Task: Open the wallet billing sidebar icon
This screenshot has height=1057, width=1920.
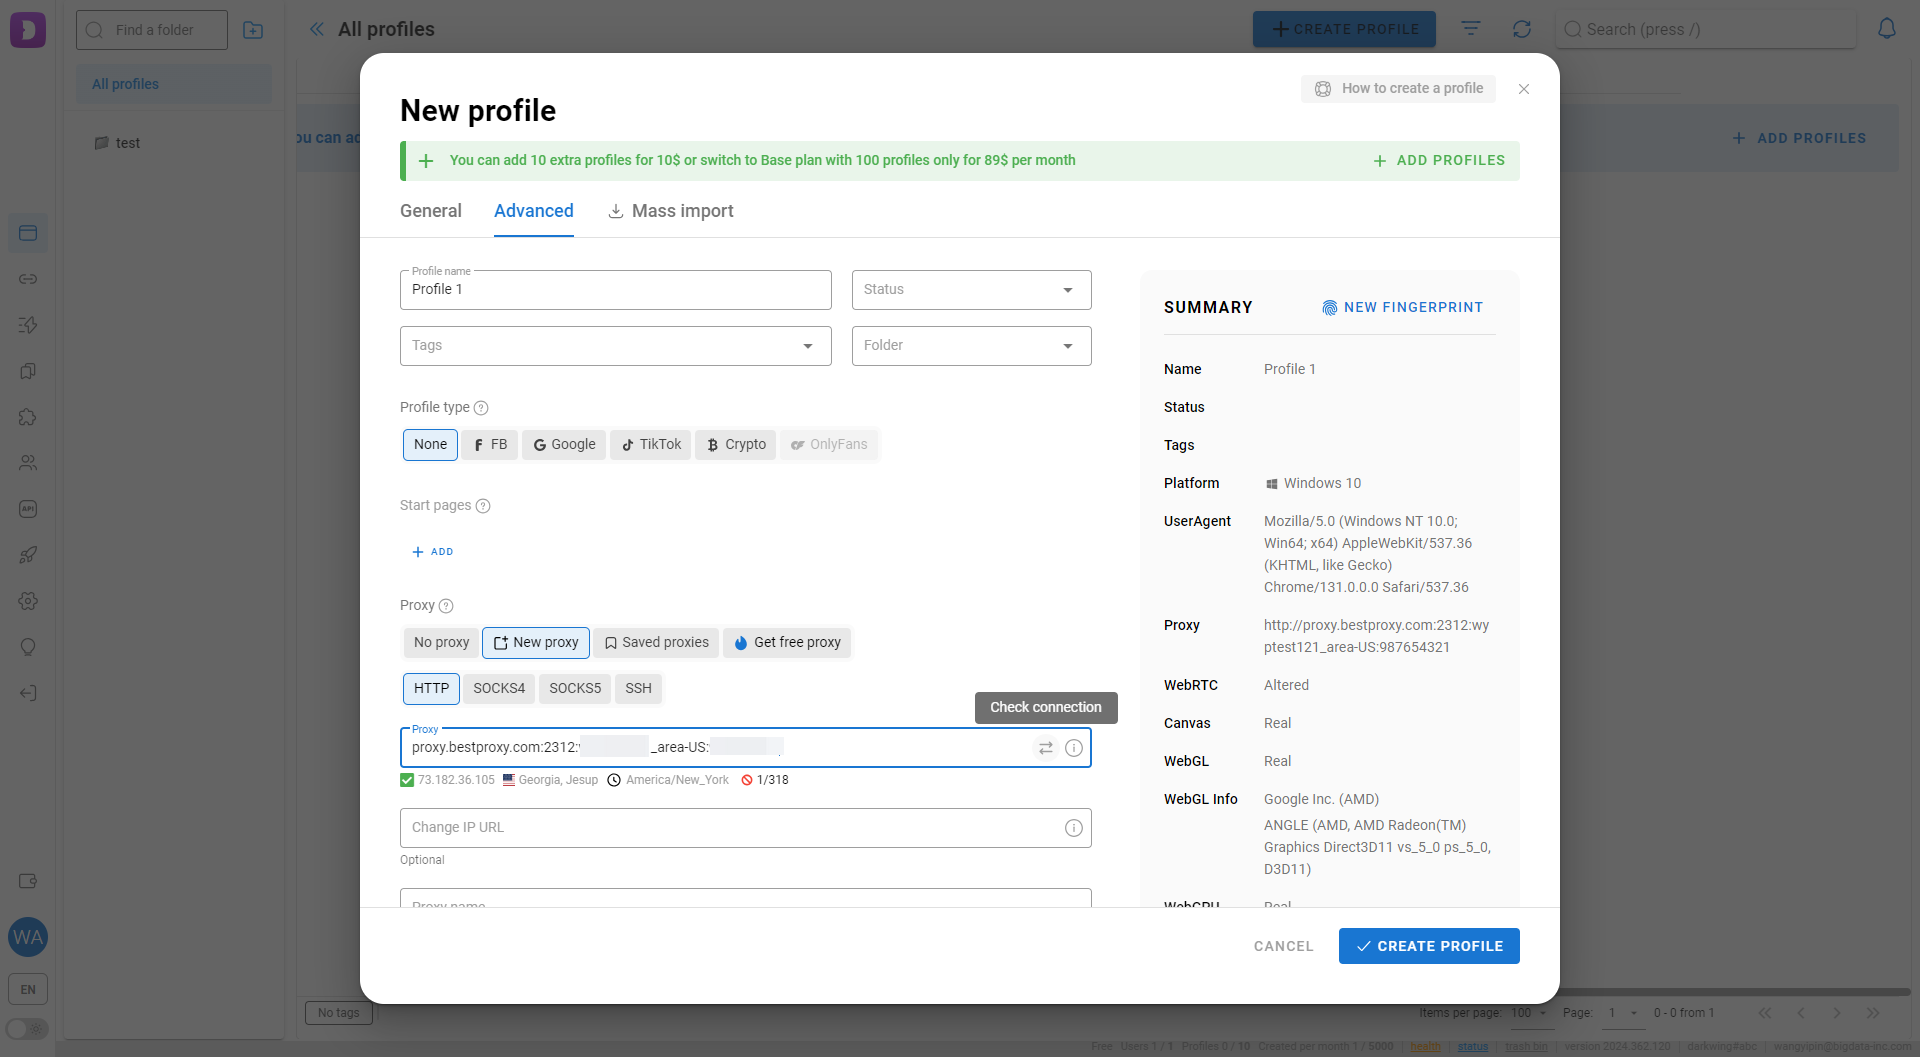Action: pyautogui.click(x=28, y=881)
